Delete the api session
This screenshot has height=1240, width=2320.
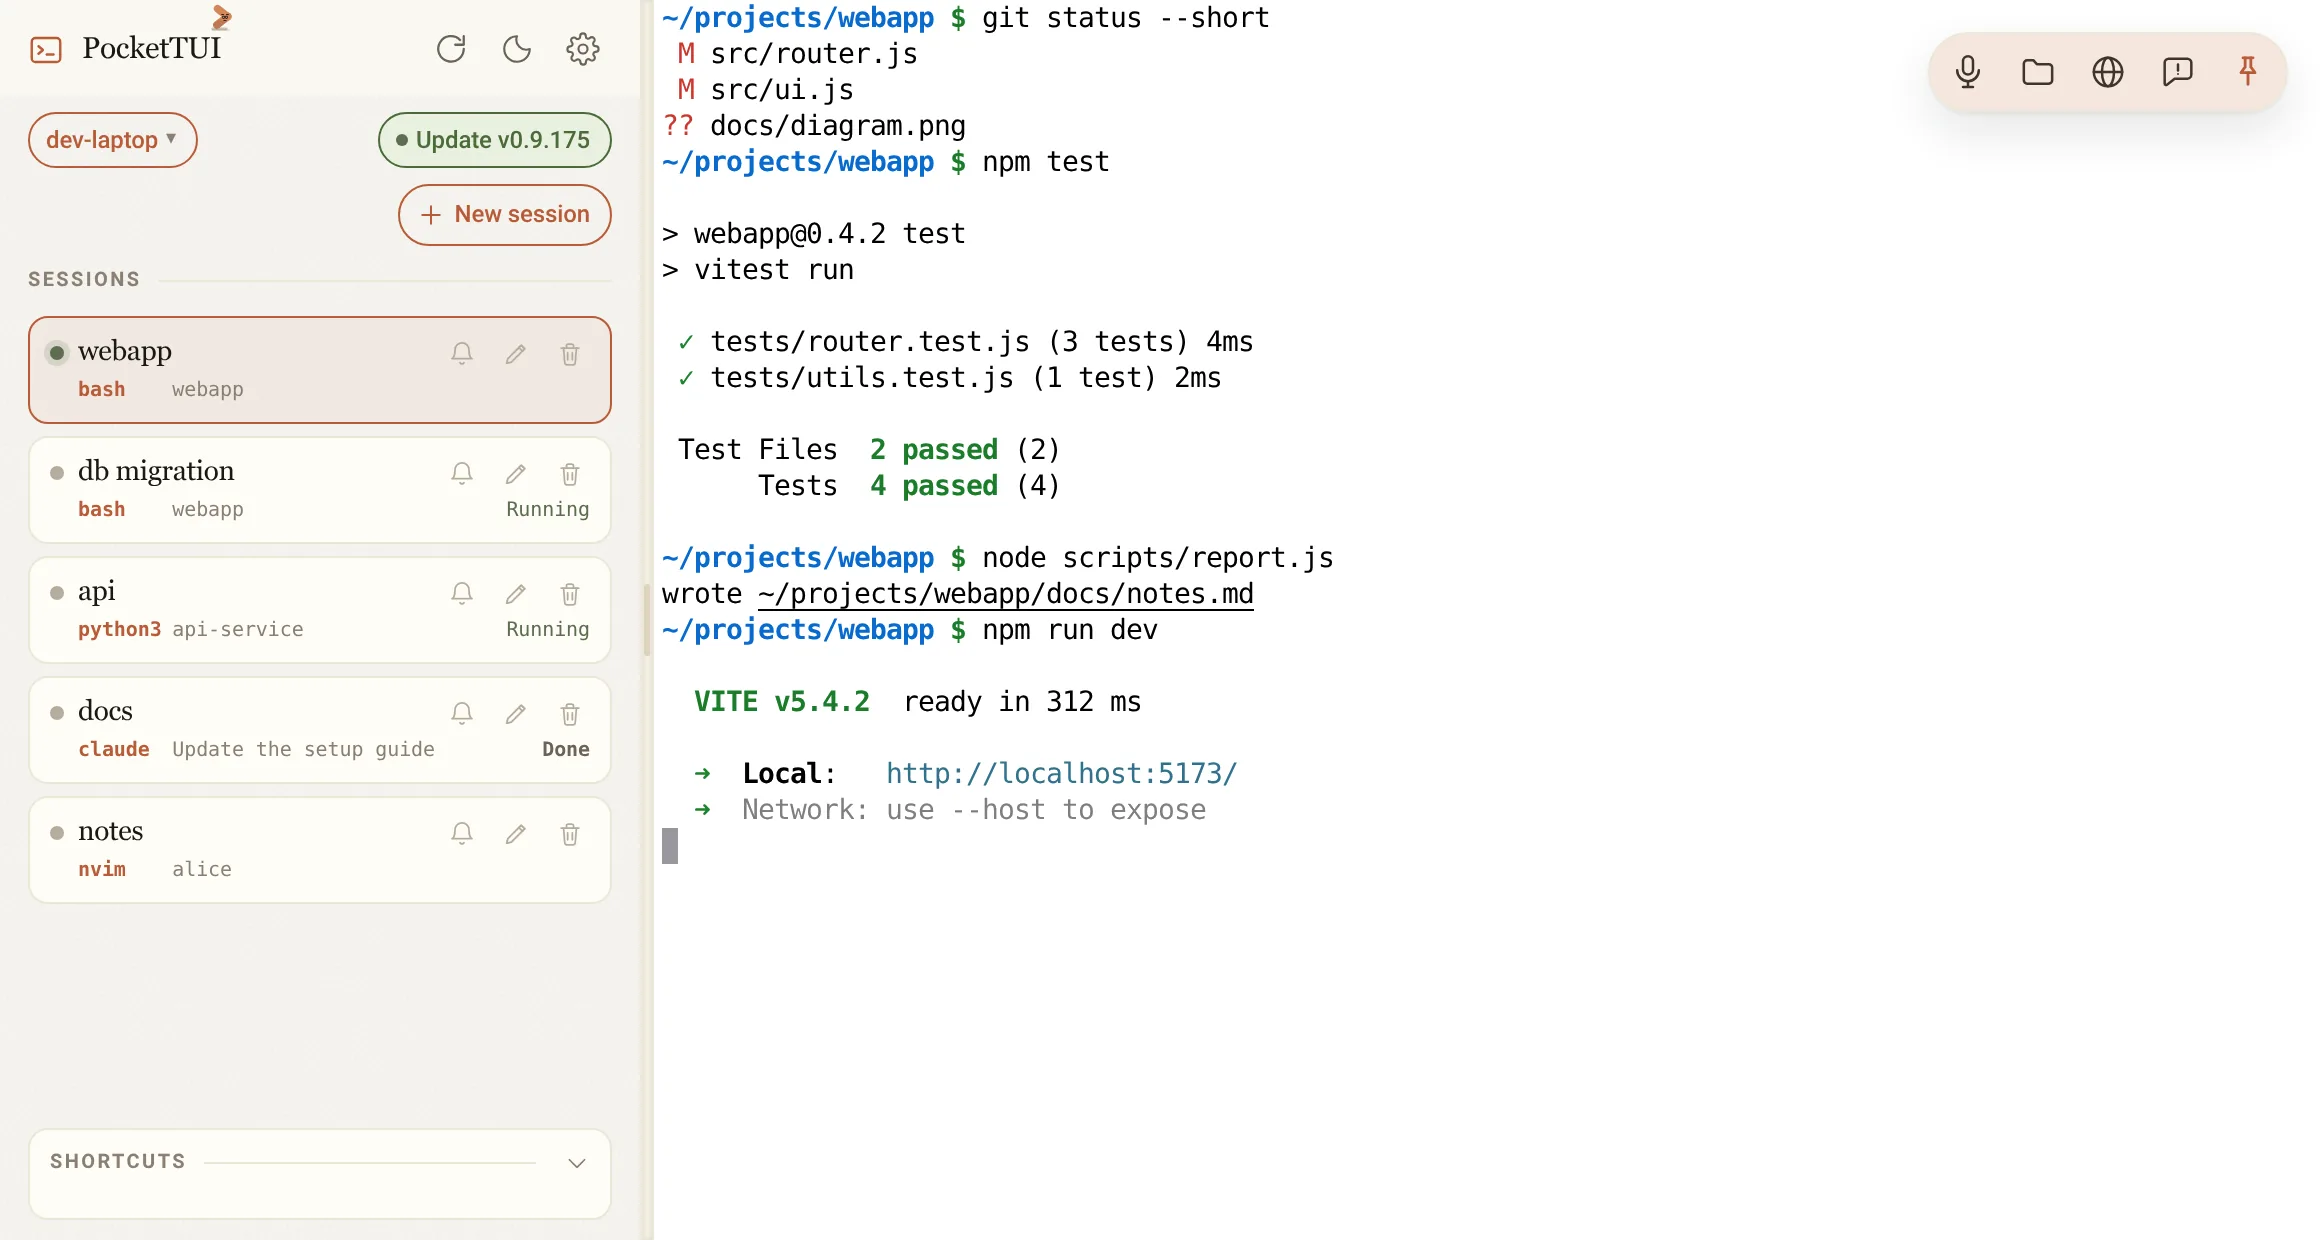tap(570, 594)
